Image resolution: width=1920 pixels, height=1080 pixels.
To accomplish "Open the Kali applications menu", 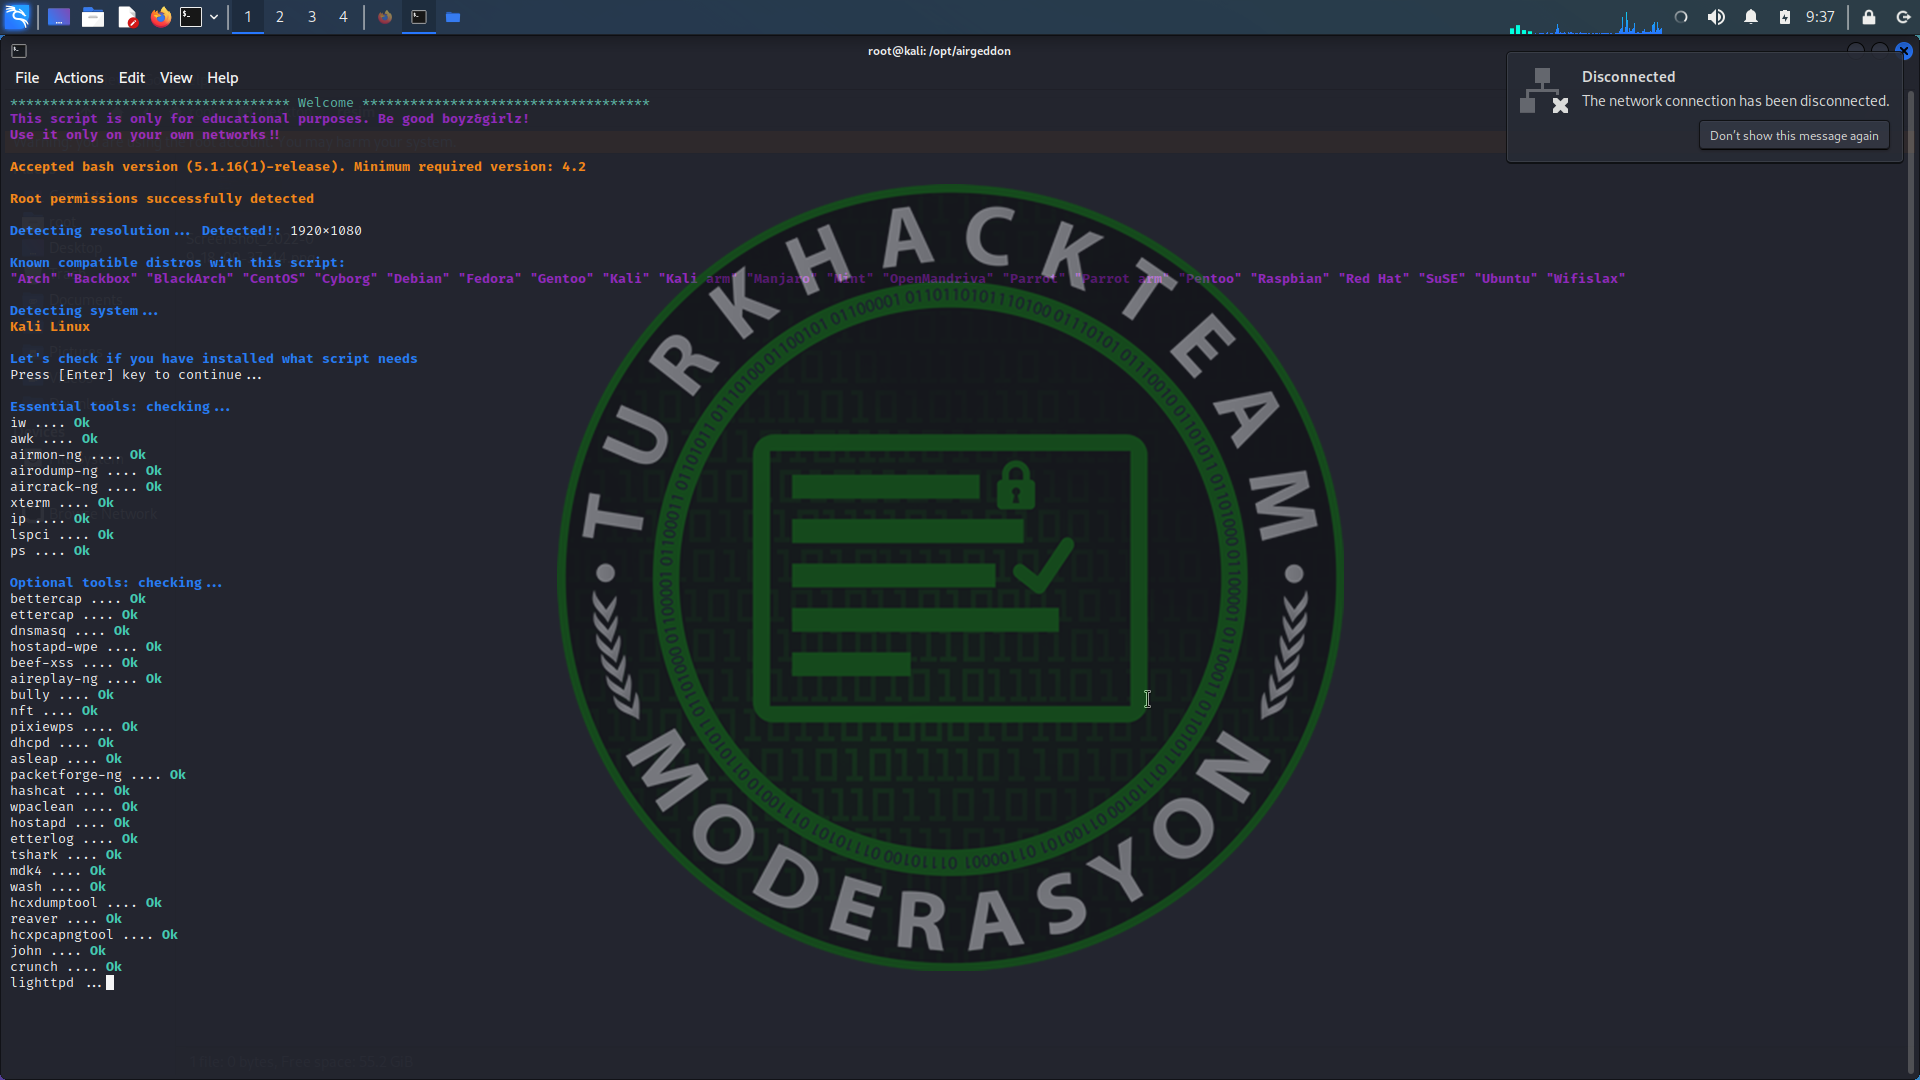I will point(18,17).
